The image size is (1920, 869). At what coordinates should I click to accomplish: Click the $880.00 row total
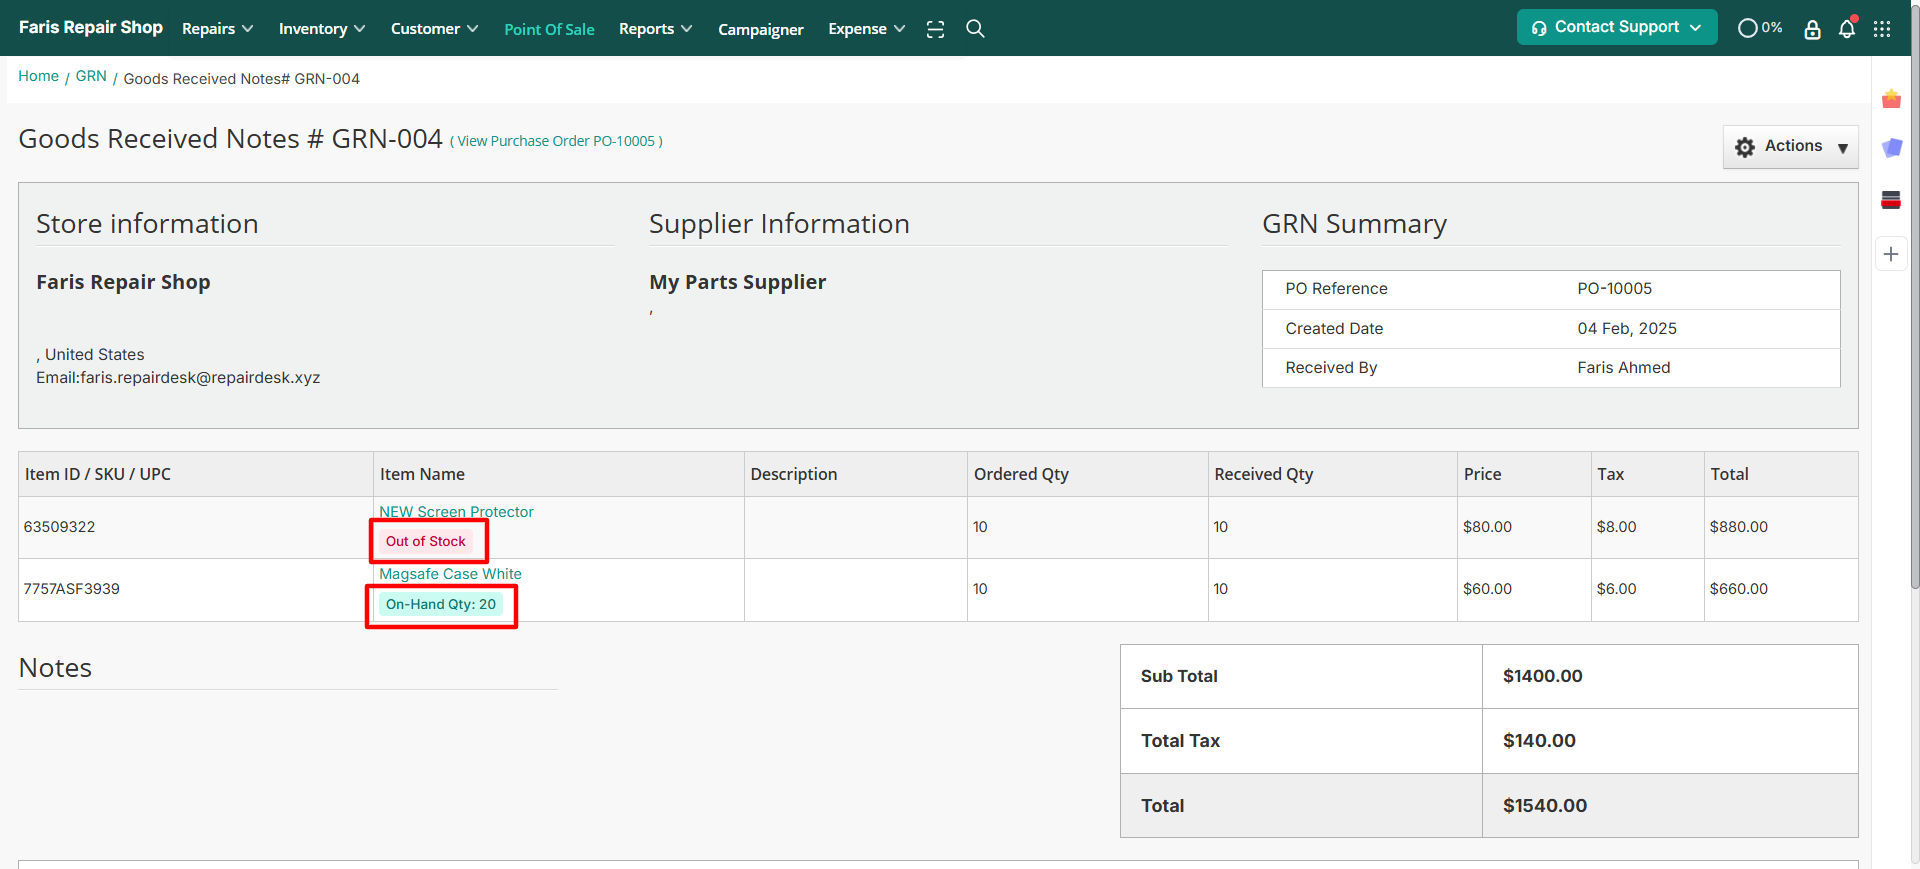tap(1739, 527)
